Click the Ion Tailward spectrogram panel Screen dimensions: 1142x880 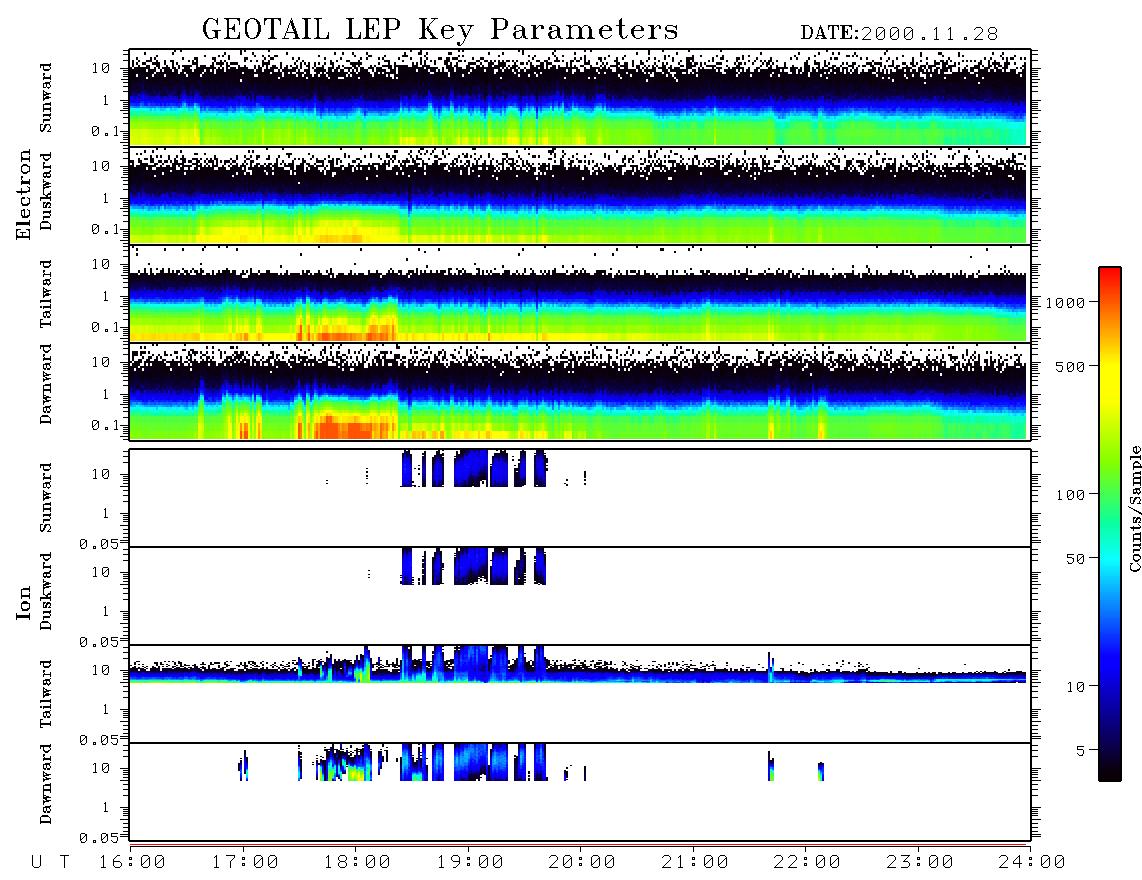580,694
